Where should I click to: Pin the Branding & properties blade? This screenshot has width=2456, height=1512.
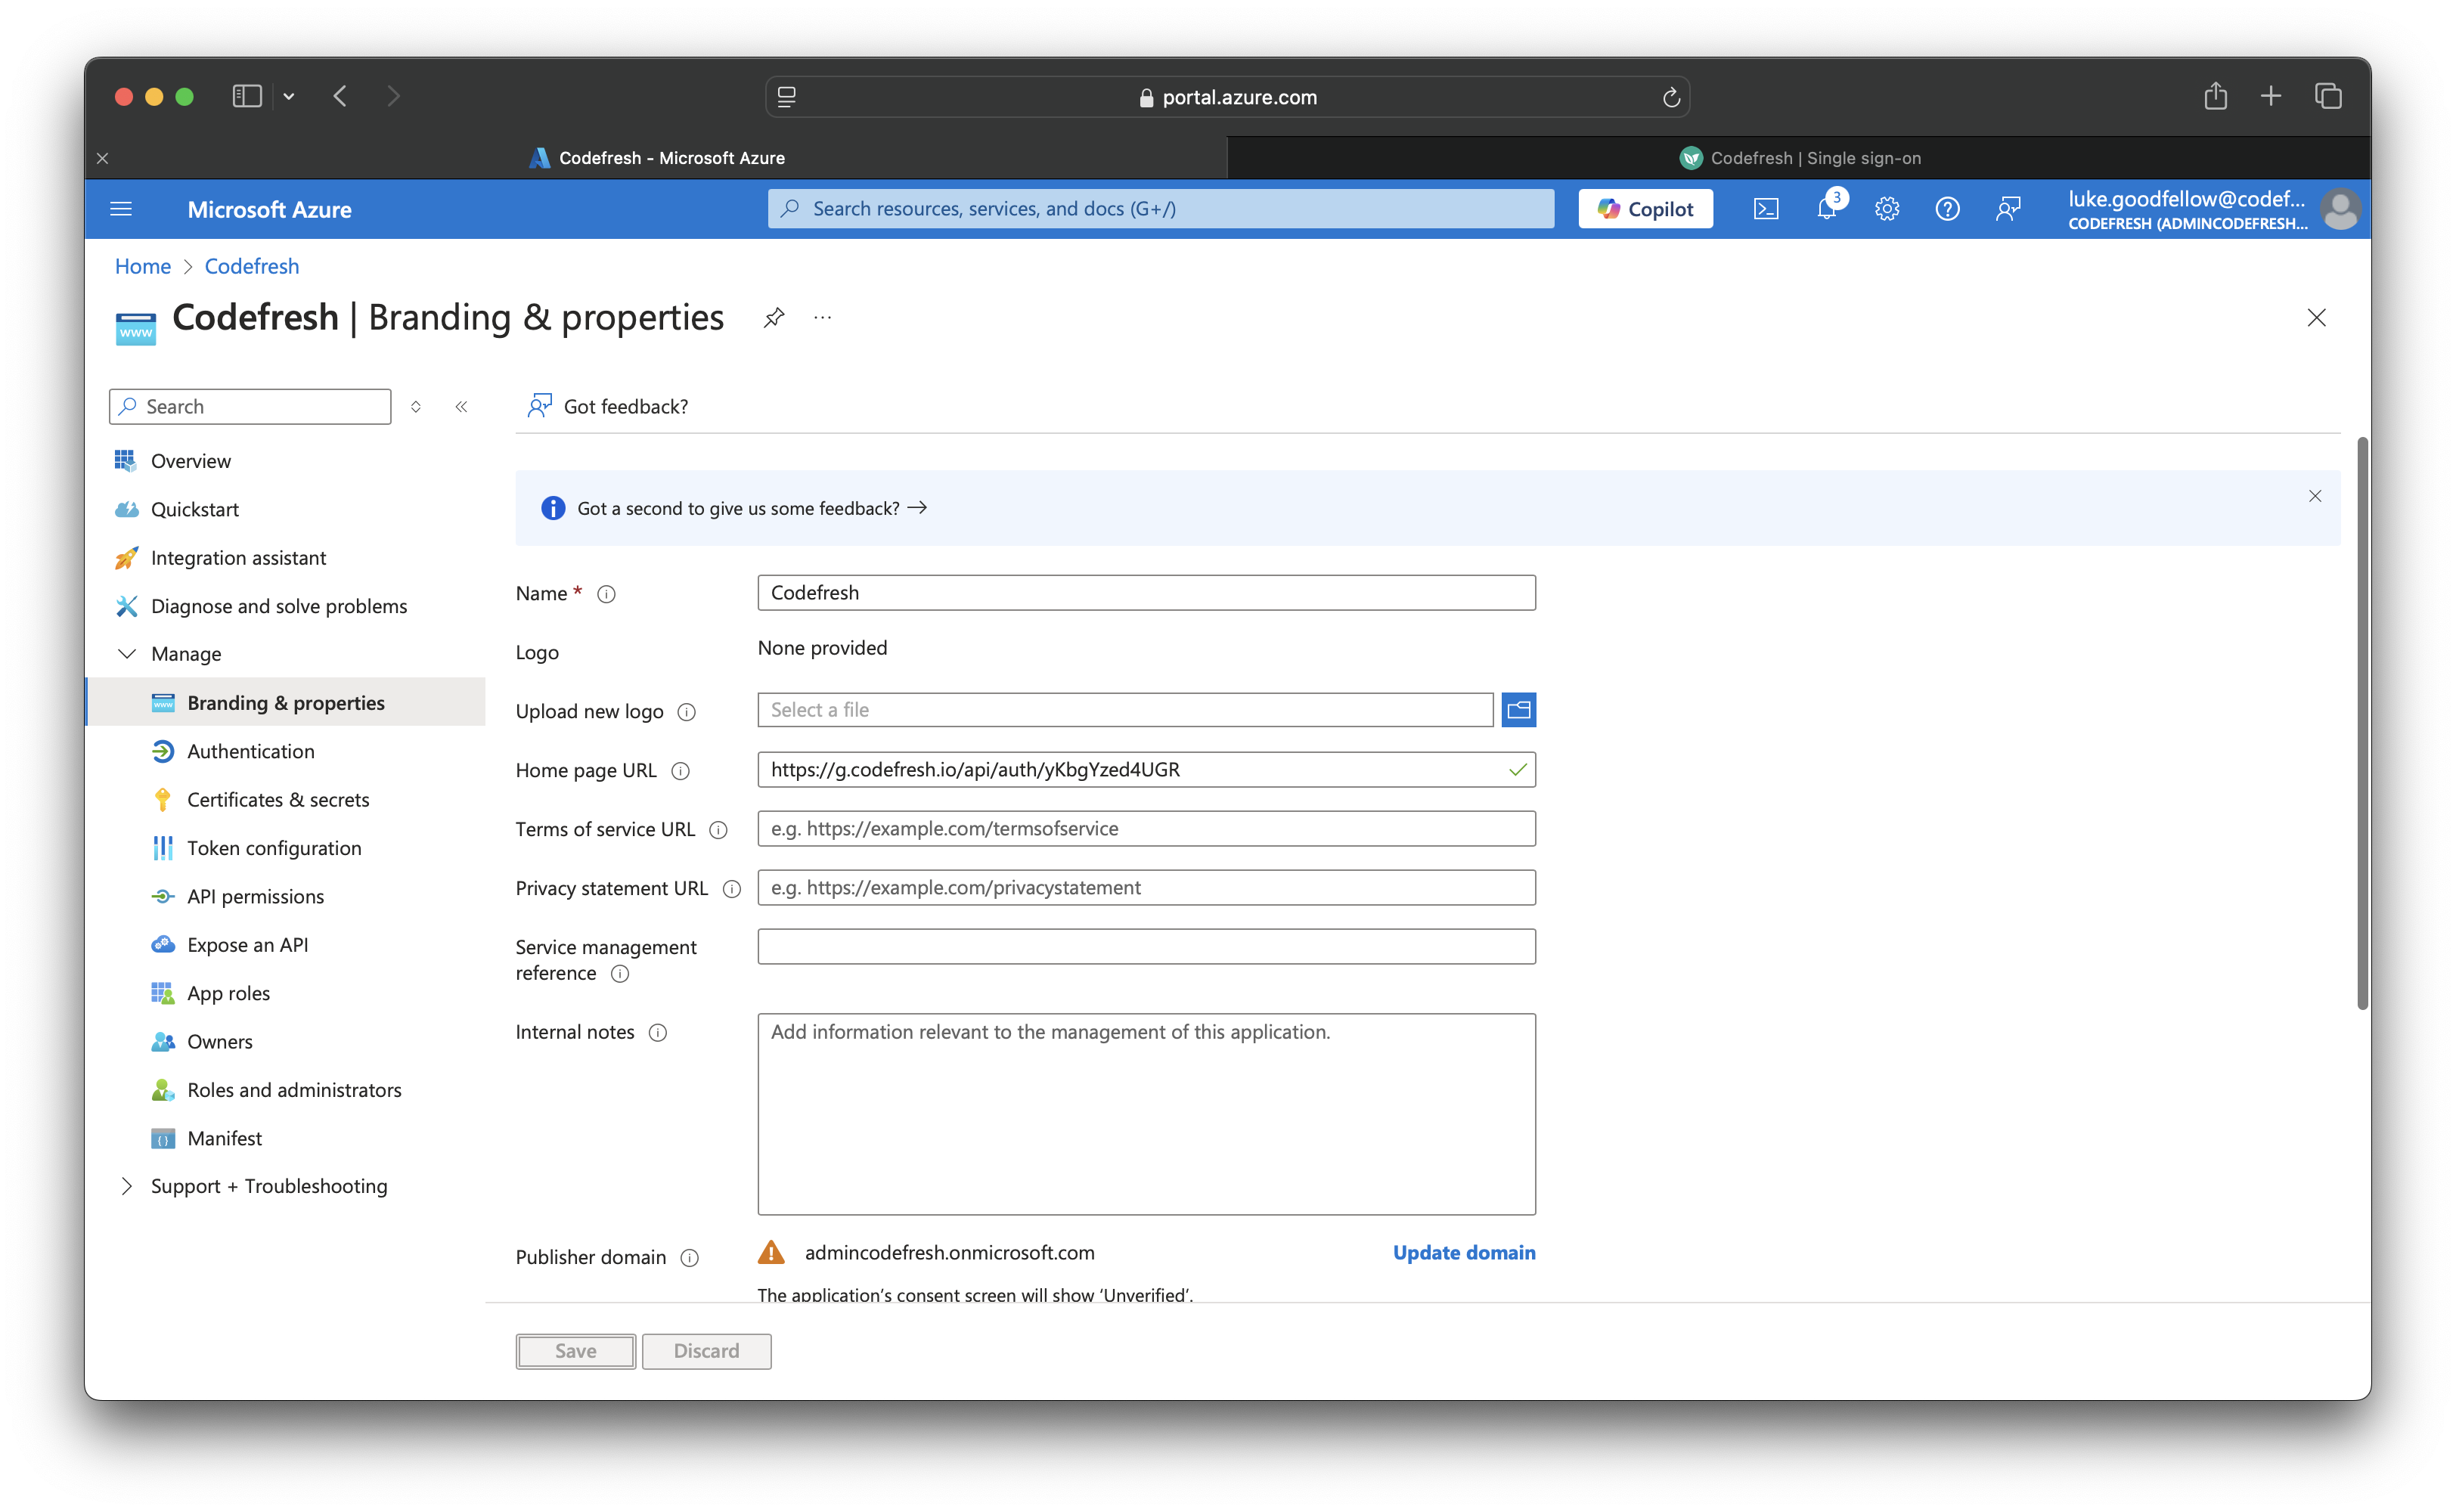(x=773, y=318)
